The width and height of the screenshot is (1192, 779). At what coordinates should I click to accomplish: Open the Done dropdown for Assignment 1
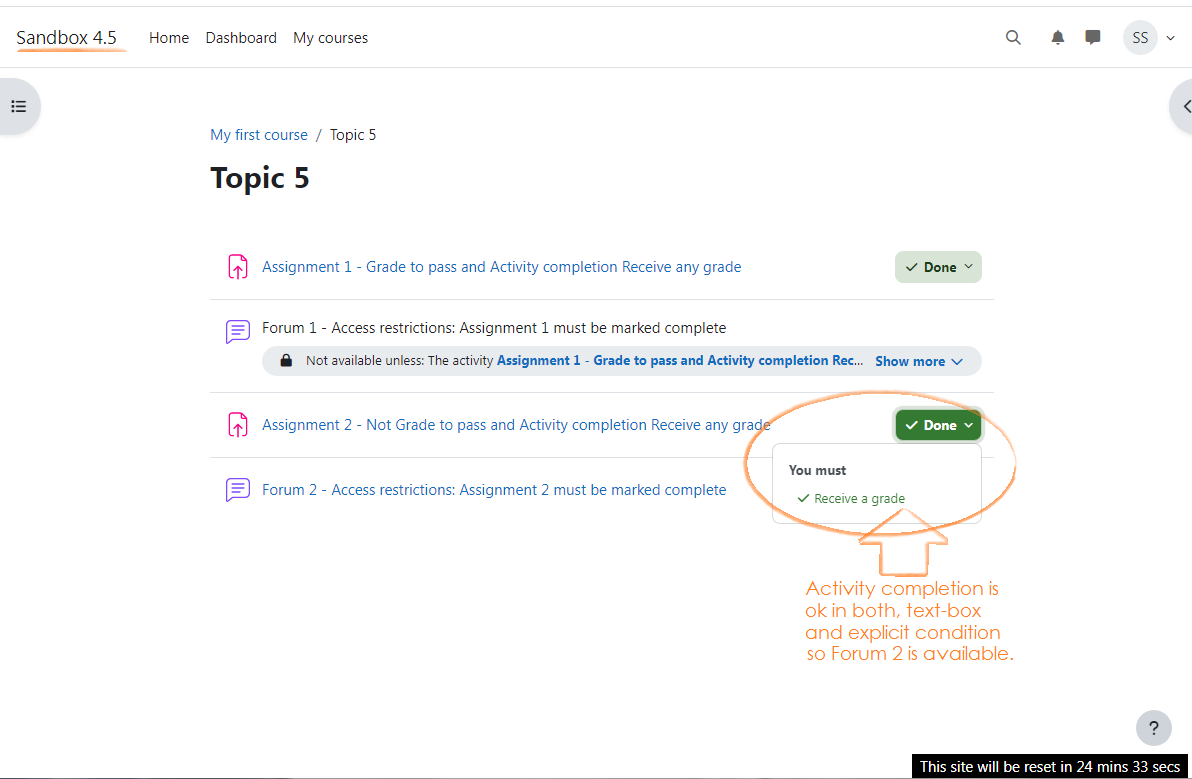tap(938, 267)
